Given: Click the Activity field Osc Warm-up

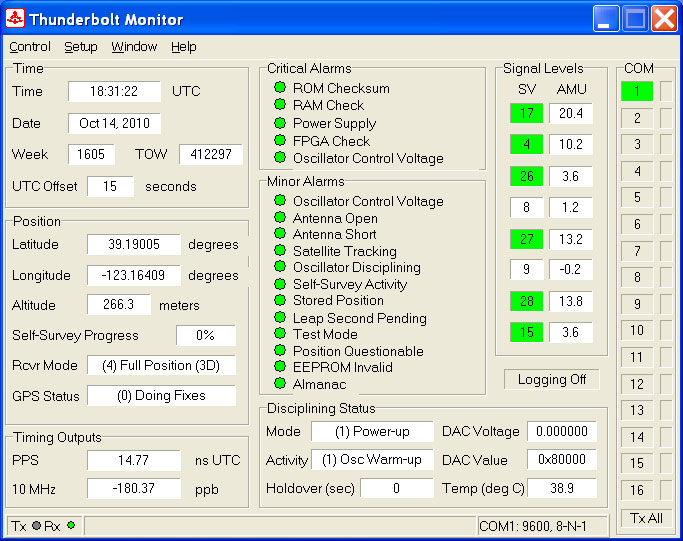Looking at the screenshot, I should [372, 460].
